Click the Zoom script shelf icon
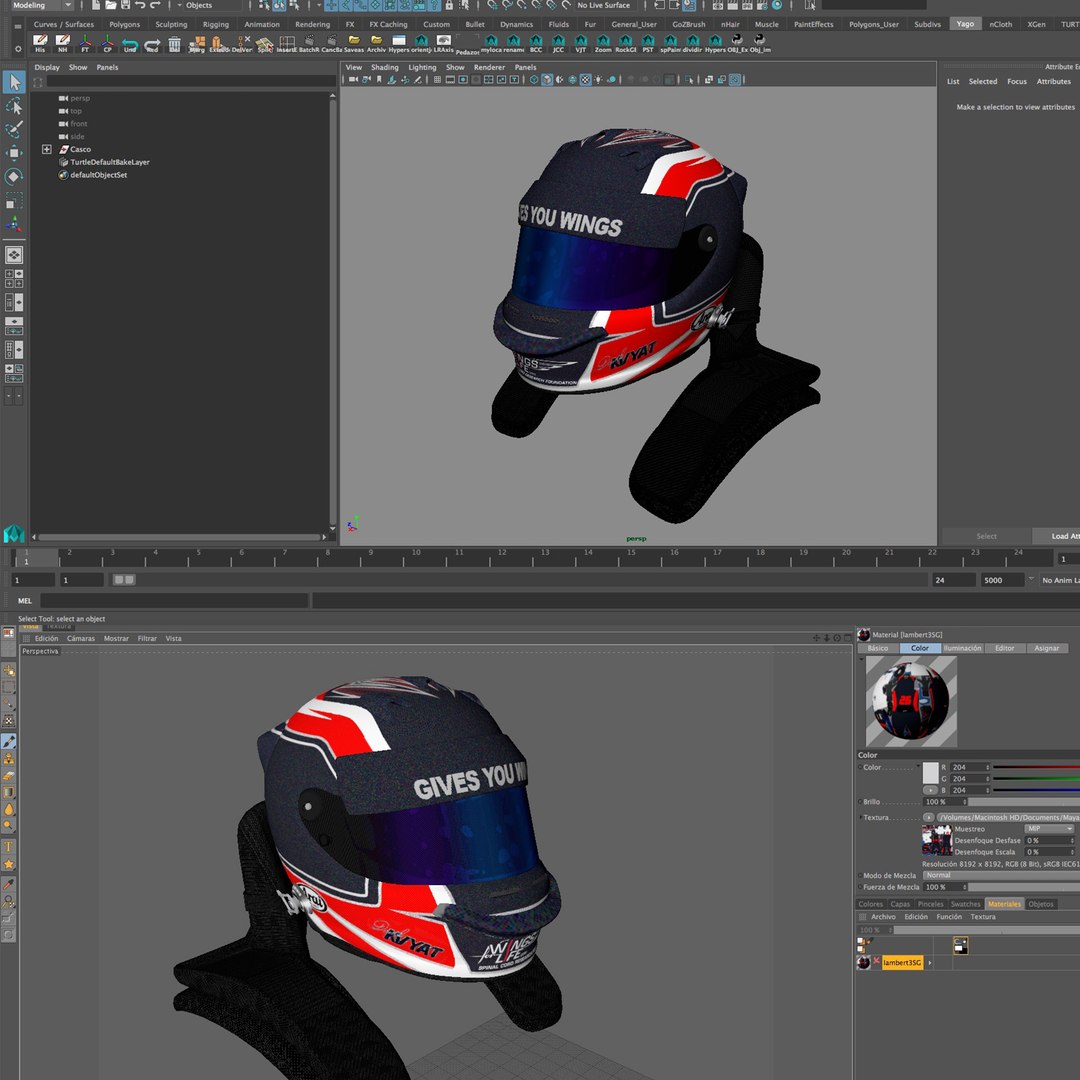Image resolution: width=1080 pixels, height=1080 pixels. click(x=603, y=44)
